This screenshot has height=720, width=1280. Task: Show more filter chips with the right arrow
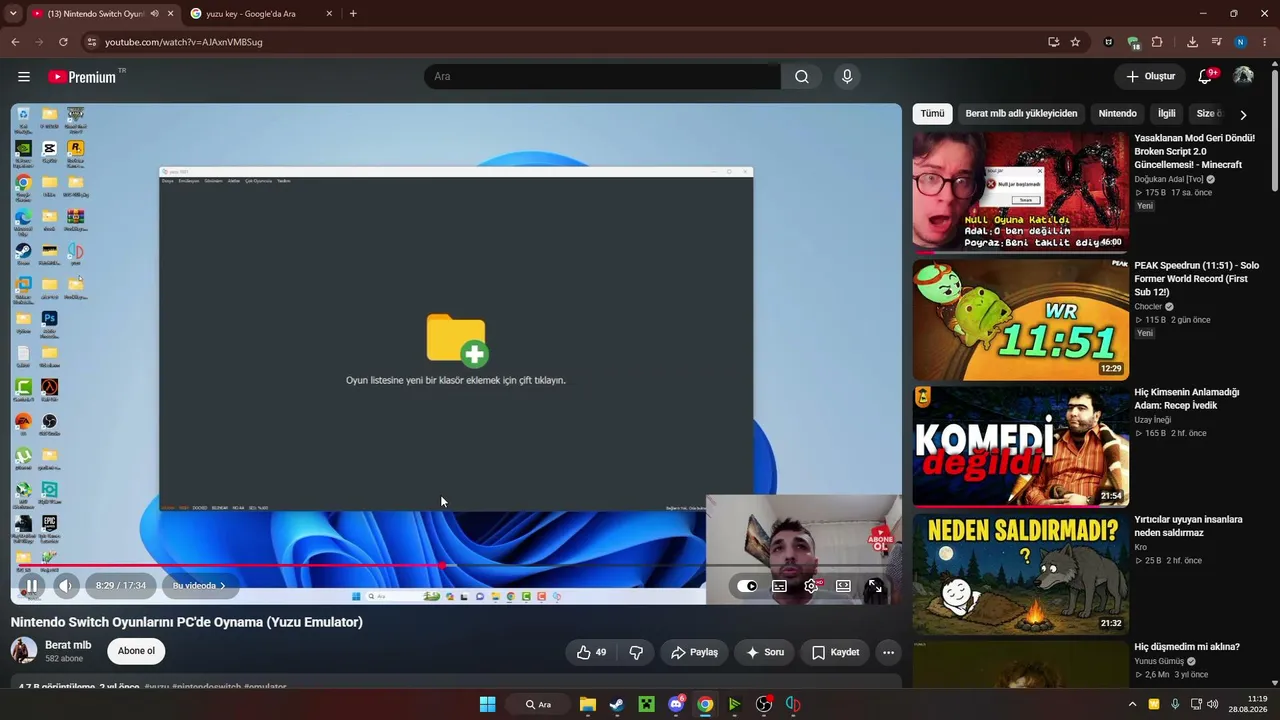click(x=1243, y=114)
